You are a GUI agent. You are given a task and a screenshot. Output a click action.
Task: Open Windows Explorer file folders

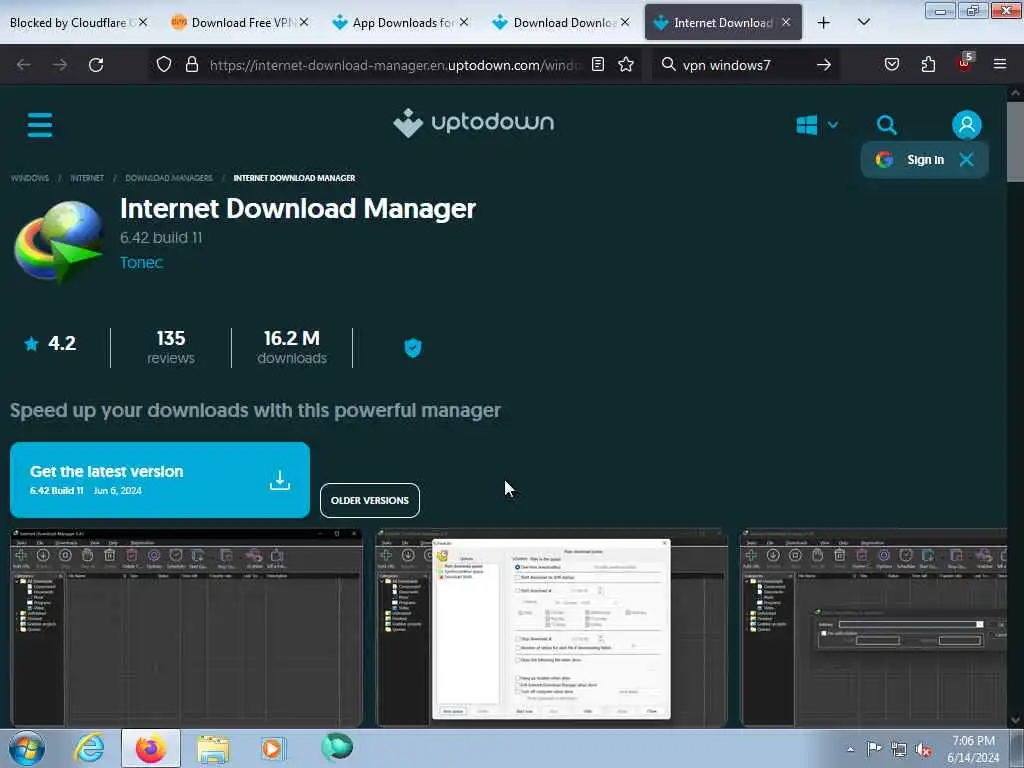pos(213,748)
